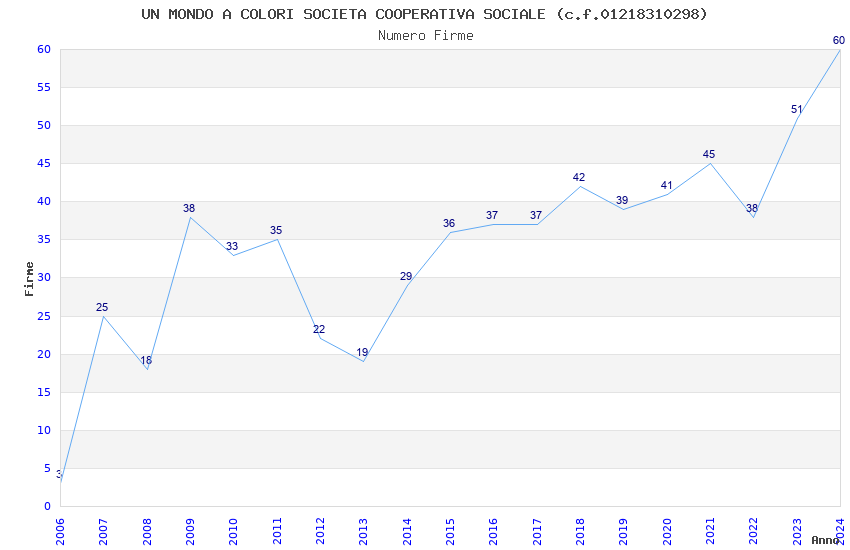The width and height of the screenshot is (850, 550).
Task: Click the data point labeled 60 for 2024
Action: pos(839,40)
